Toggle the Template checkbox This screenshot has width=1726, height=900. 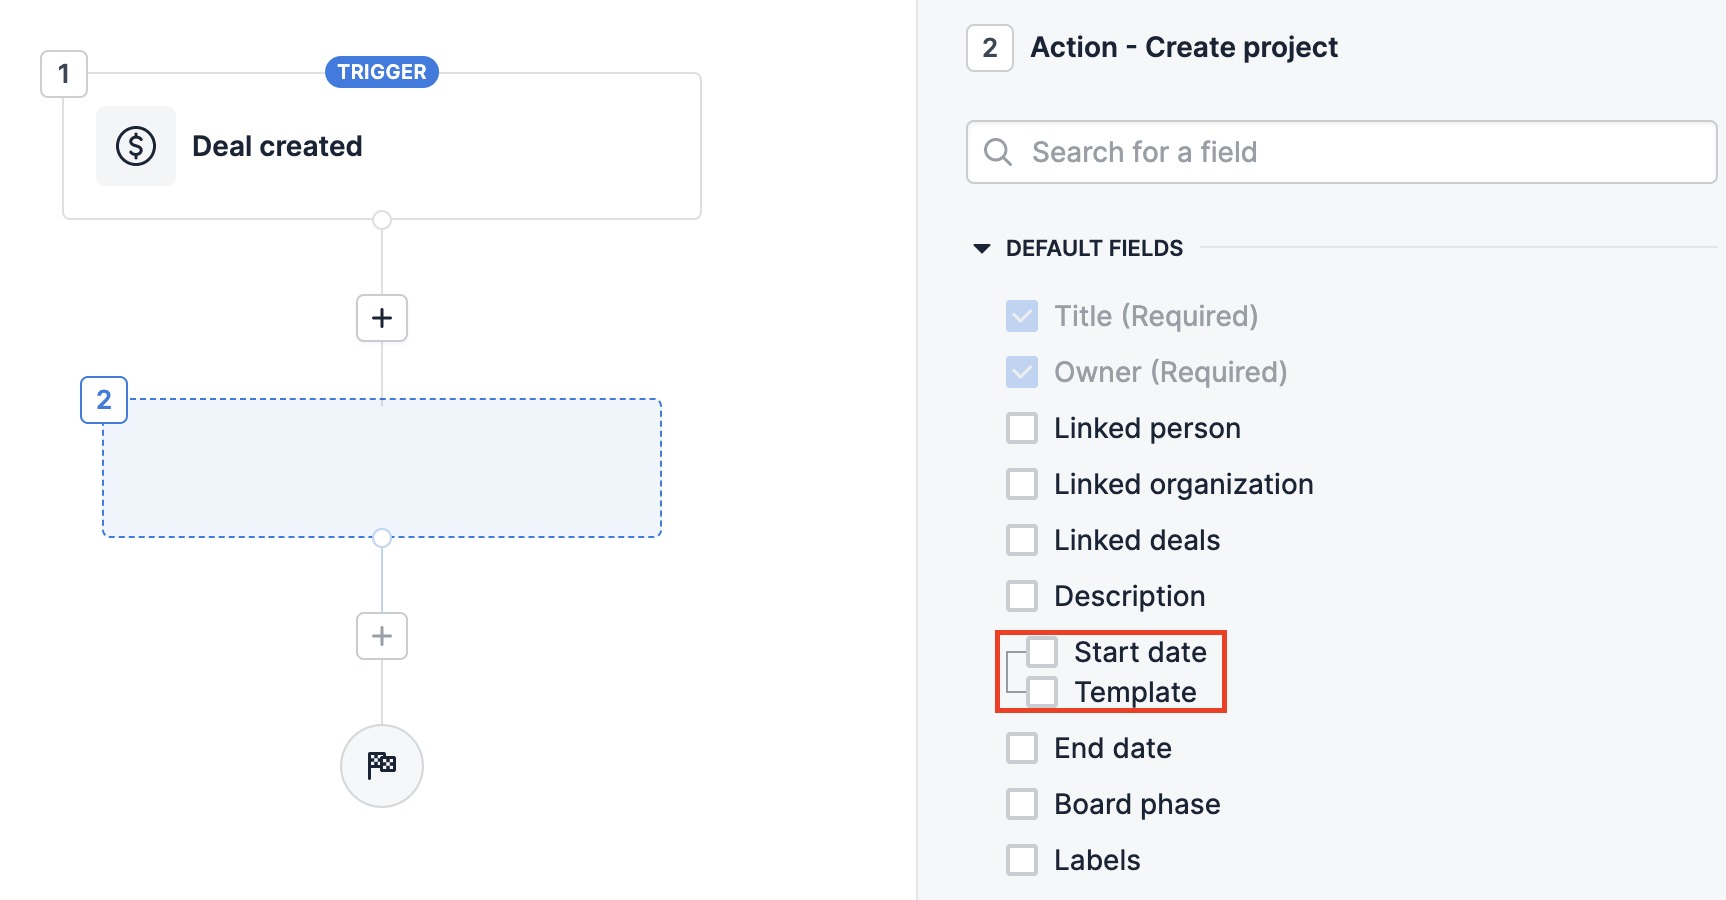coord(1042,692)
